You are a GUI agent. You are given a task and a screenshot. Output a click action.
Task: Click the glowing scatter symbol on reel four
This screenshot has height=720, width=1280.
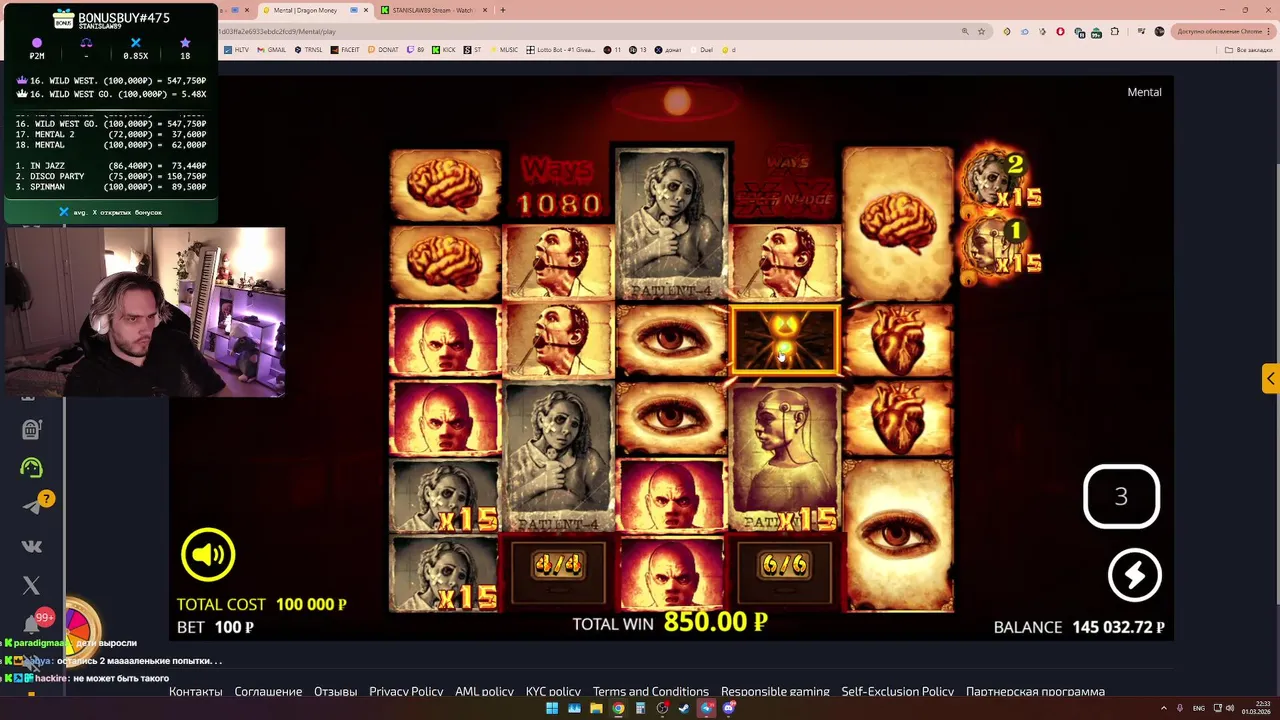[785, 341]
